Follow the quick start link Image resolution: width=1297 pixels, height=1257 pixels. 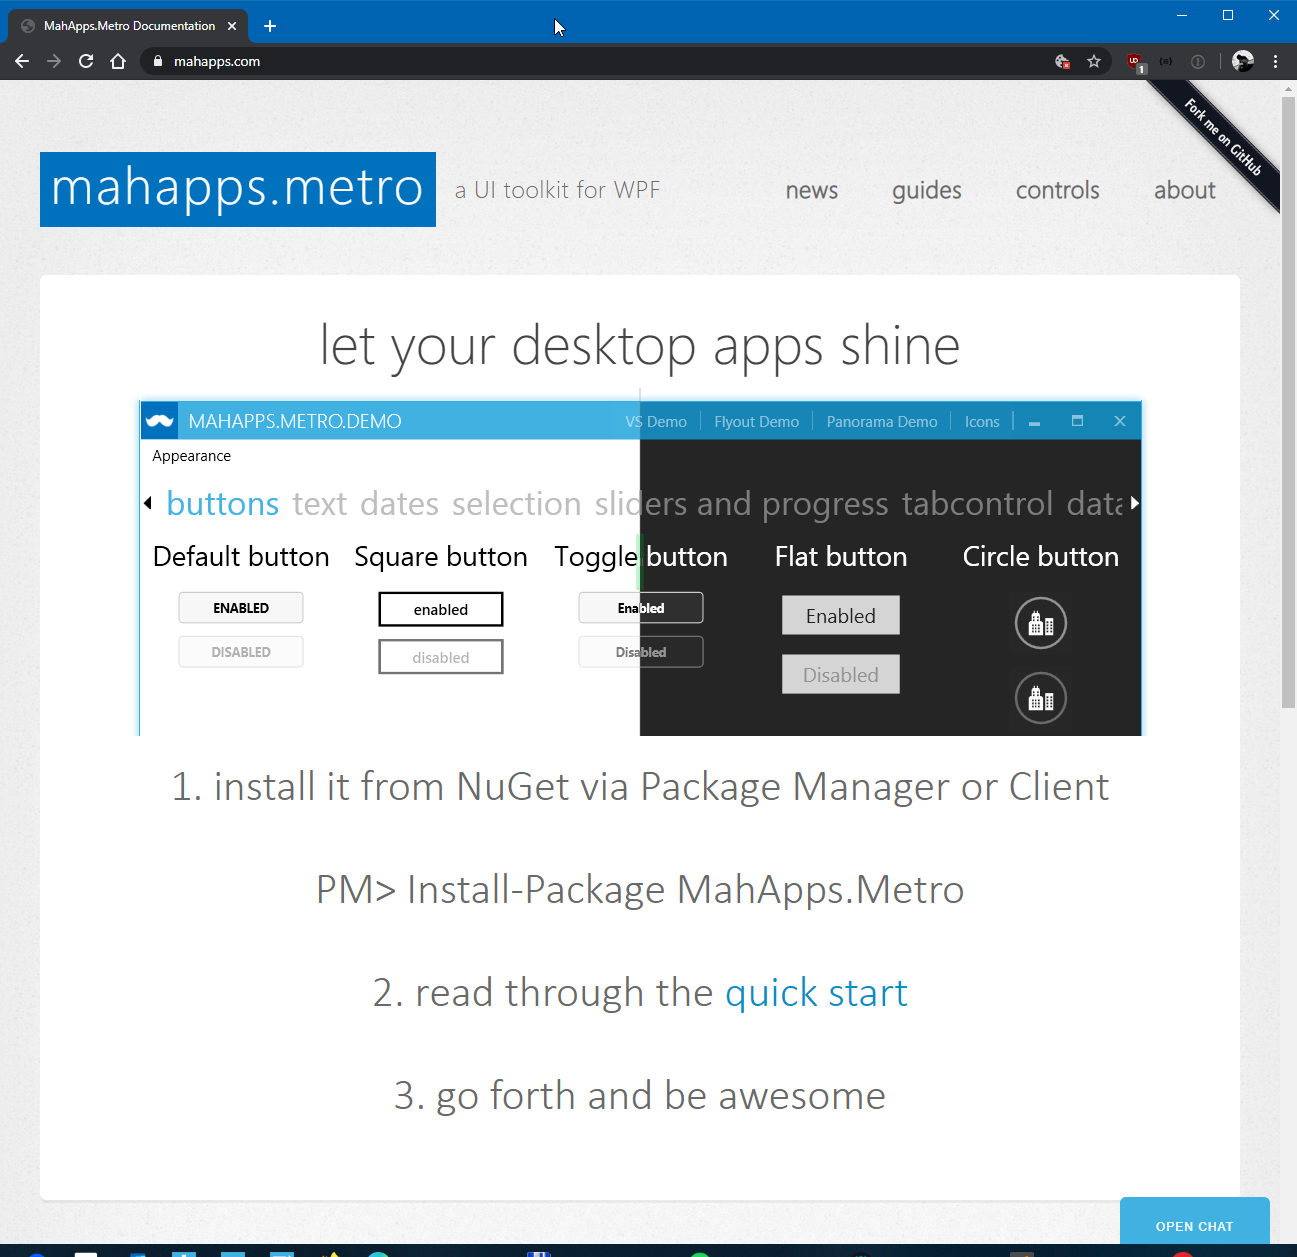(x=816, y=993)
